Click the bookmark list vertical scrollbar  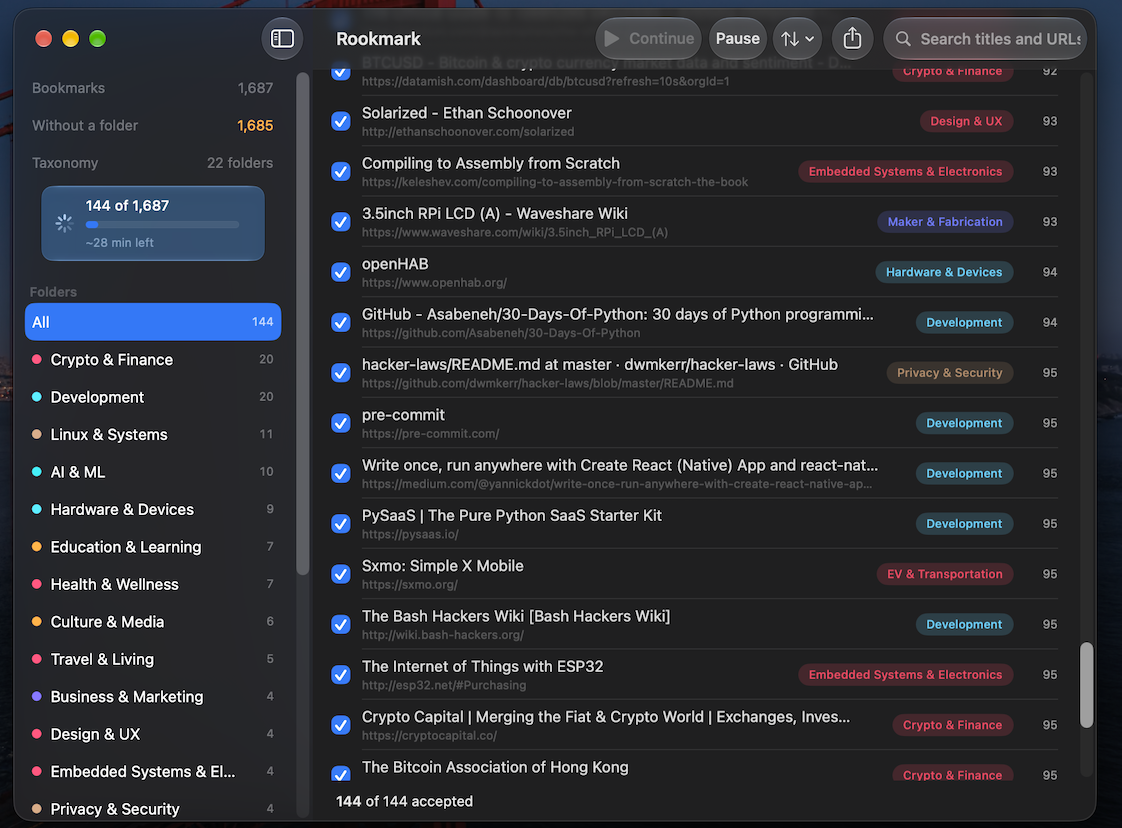pos(1086,685)
